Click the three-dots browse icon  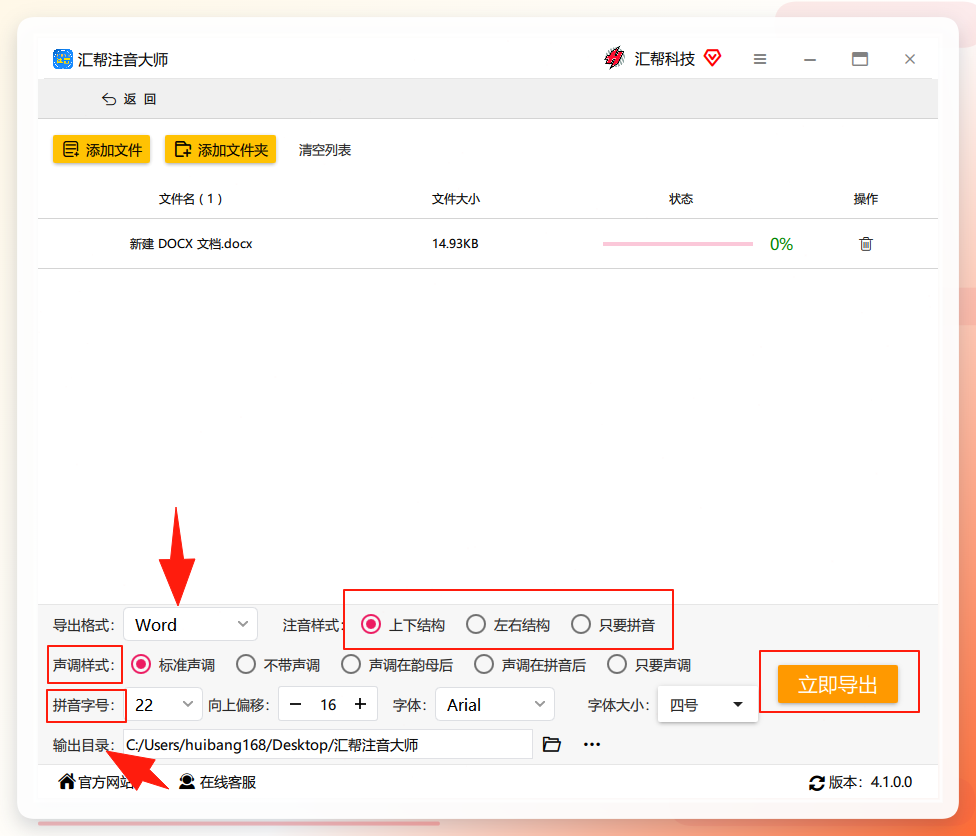[592, 744]
